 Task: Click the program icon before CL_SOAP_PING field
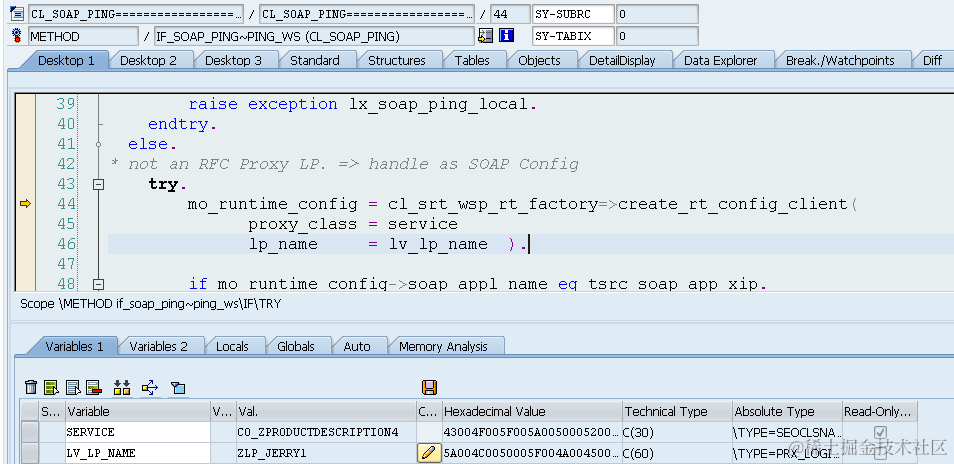click(x=18, y=13)
